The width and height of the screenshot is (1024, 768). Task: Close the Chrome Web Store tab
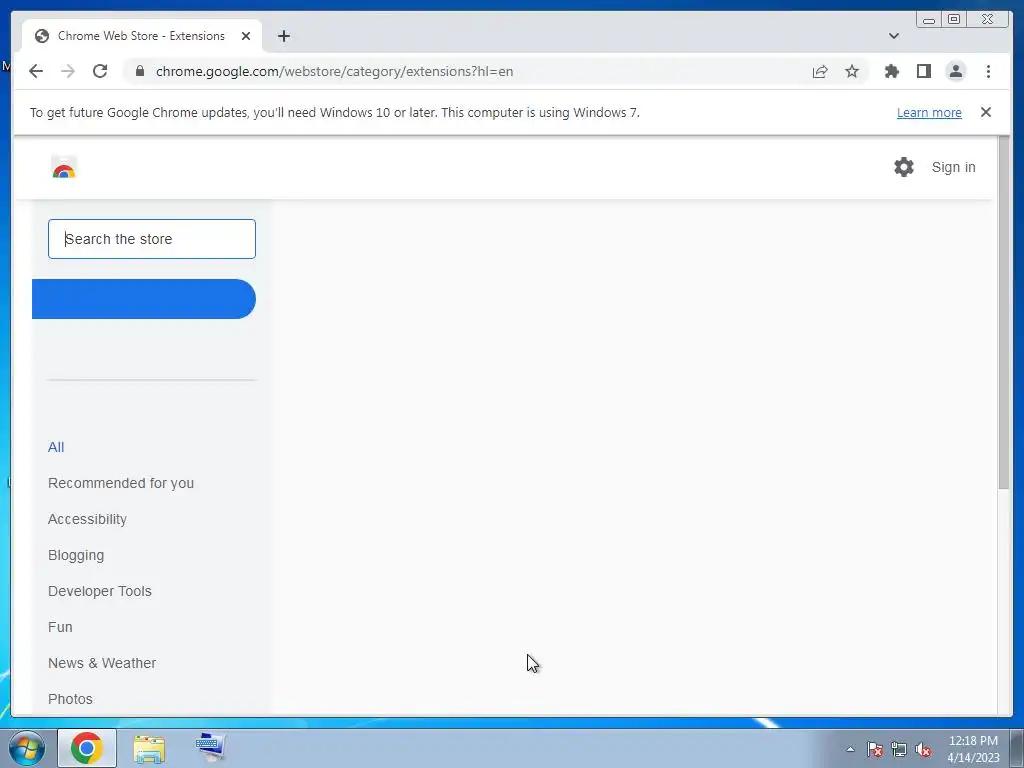point(246,36)
